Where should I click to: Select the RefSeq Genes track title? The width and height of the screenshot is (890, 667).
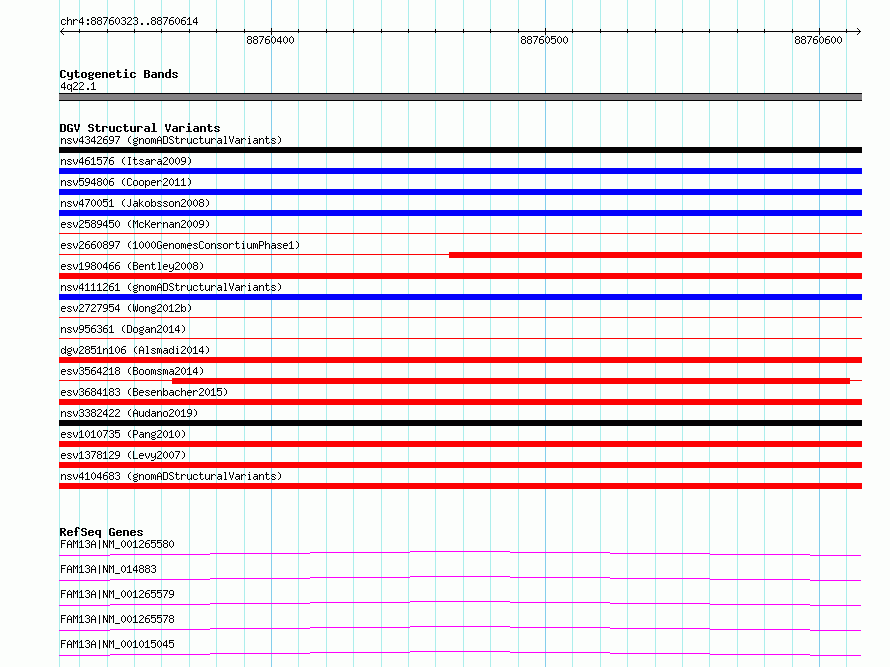101,532
